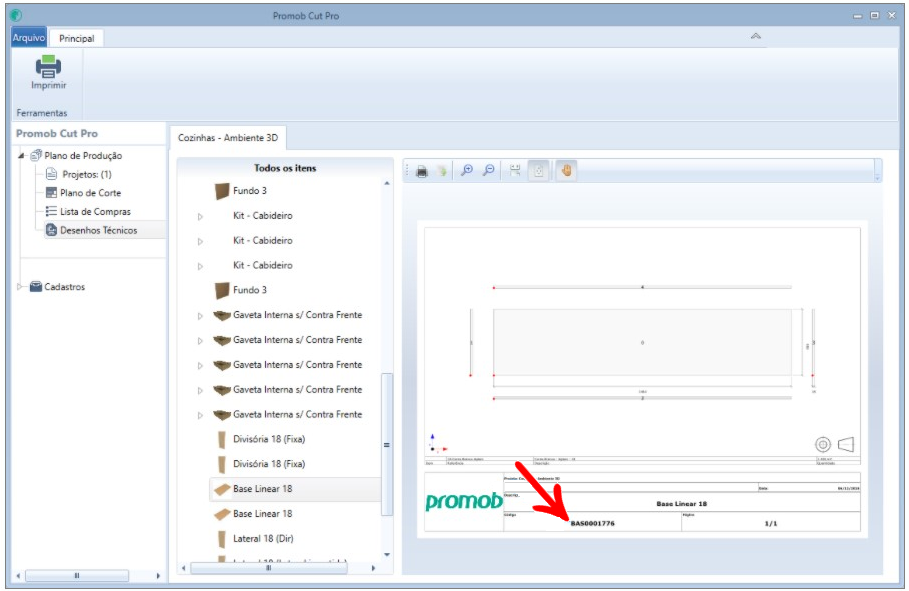Expand the first Kit - Cabideiro row
The image size is (909, 591).
pyautogui.click(x=200, y=216)
